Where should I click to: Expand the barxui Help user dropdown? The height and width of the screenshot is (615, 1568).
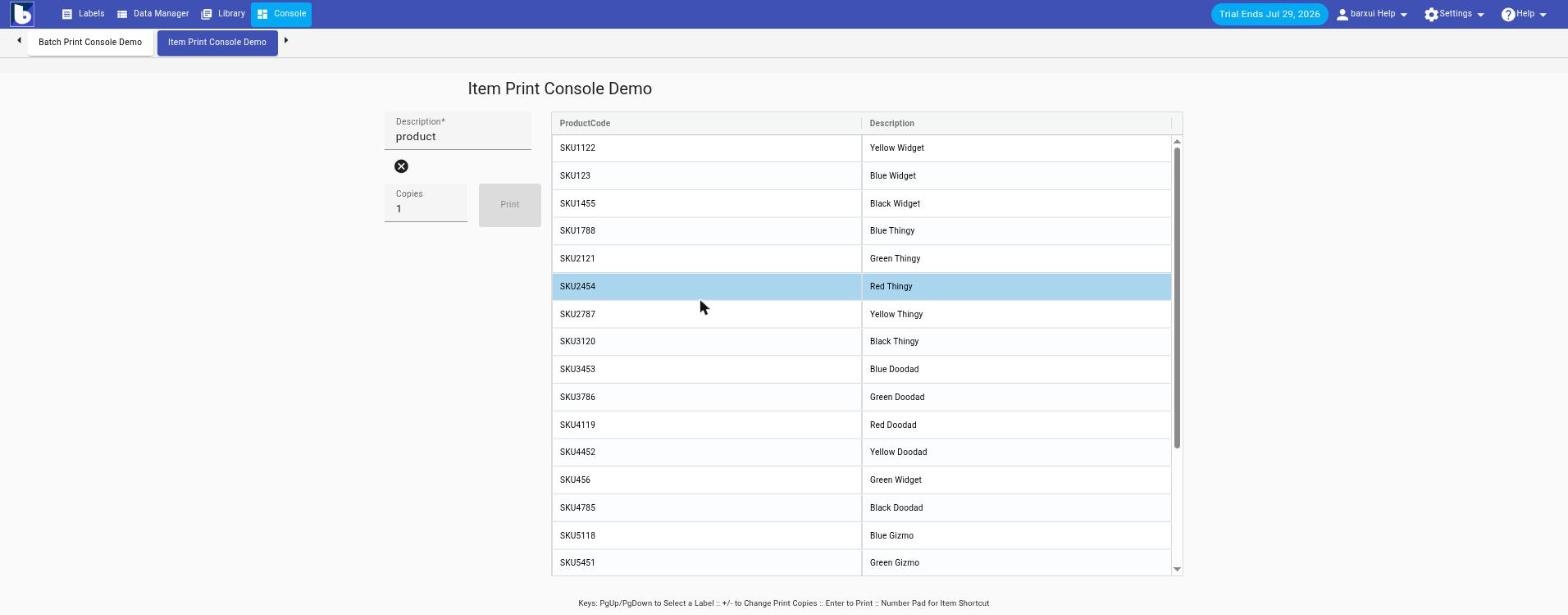click(1372, 14)
